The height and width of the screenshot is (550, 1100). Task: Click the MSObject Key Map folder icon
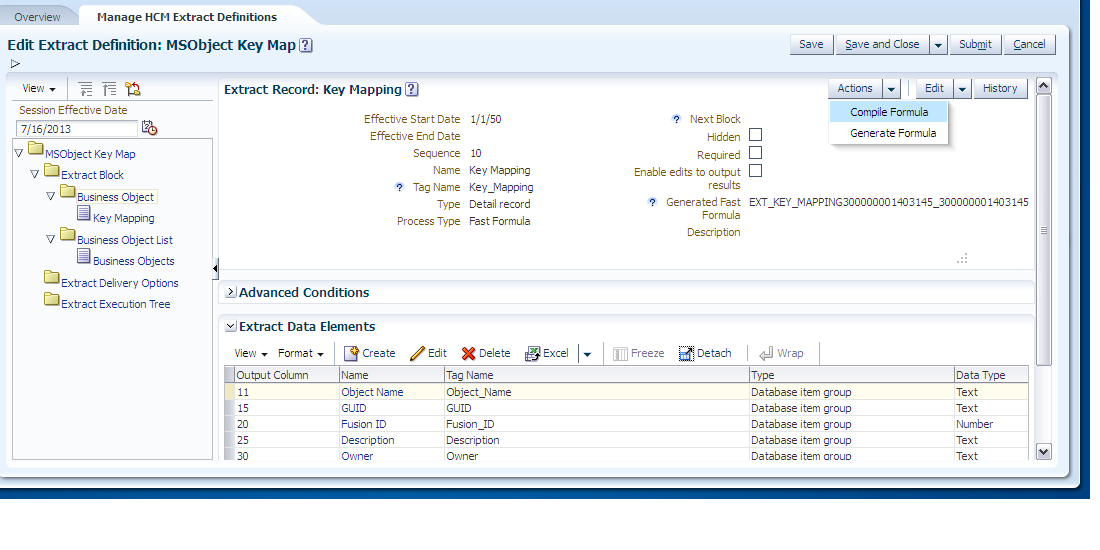pyautogui.click(x=36, y=149)
